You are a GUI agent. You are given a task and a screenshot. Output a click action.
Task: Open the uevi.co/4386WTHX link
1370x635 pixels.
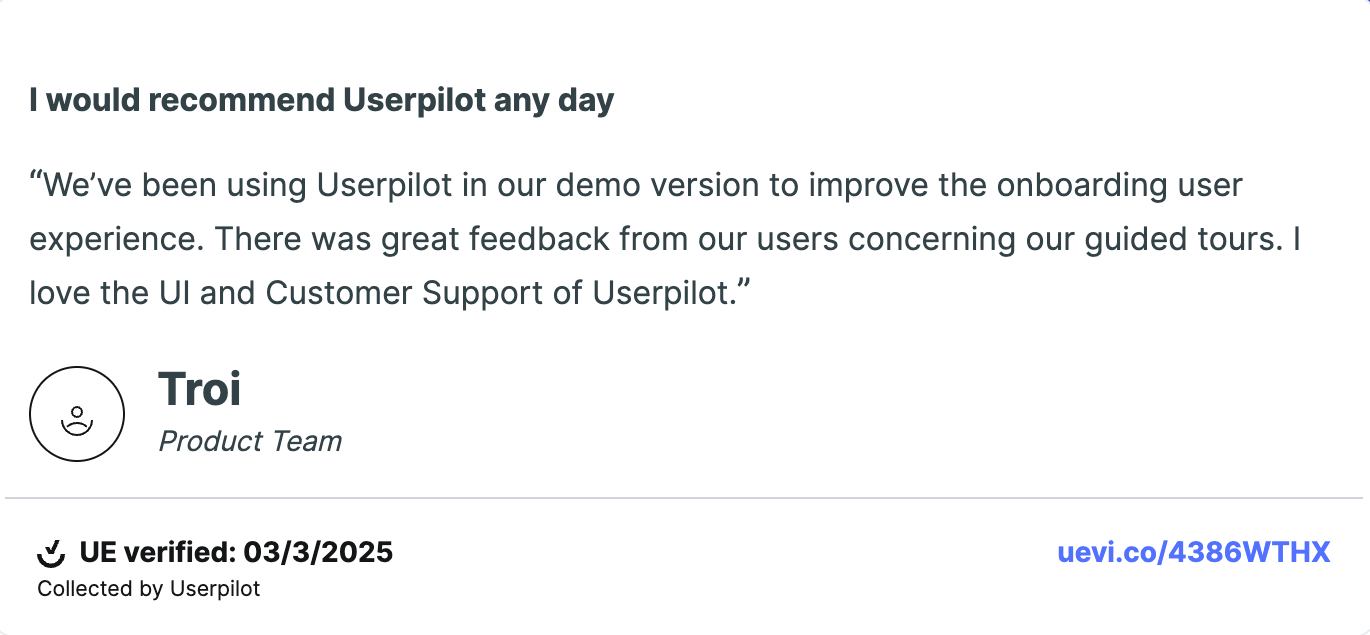pyautogui.click(x=1194, y=552)
